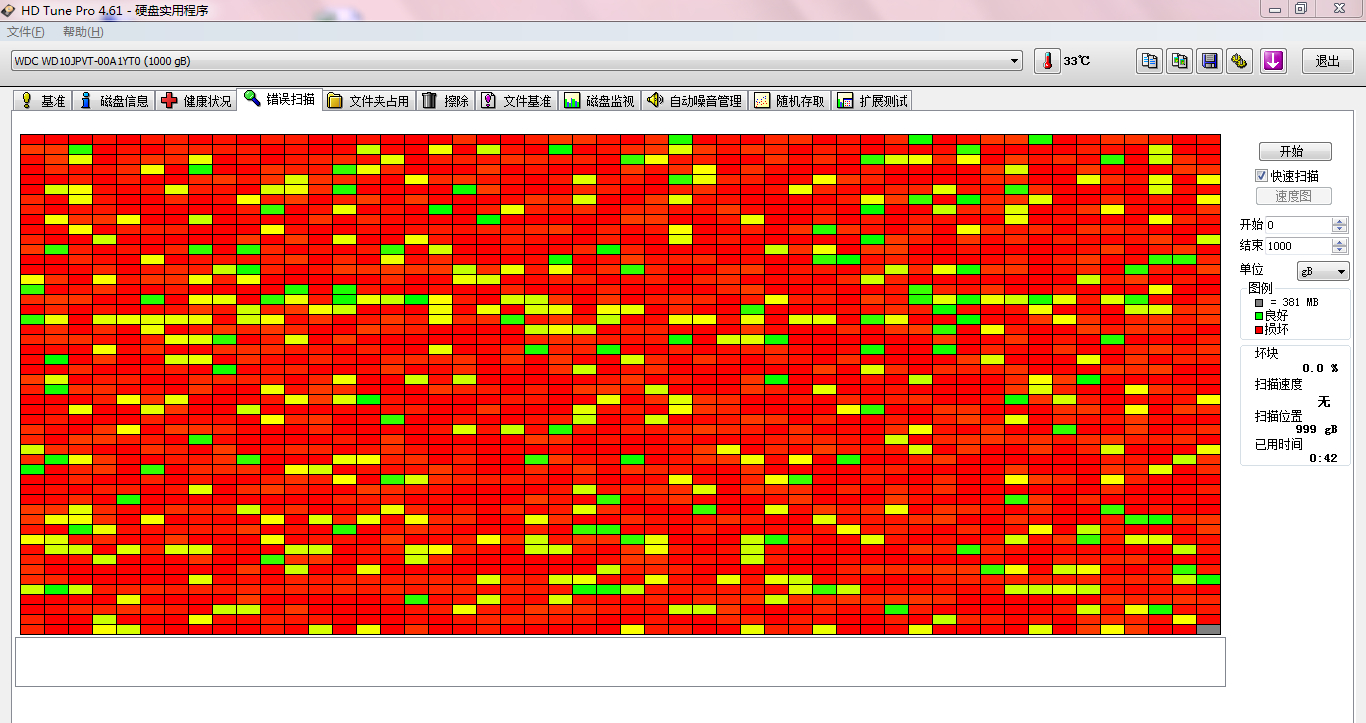The image size is (1366, 723).
Task: Decrease the 结束 value with down arrow
Action: 1340,250
